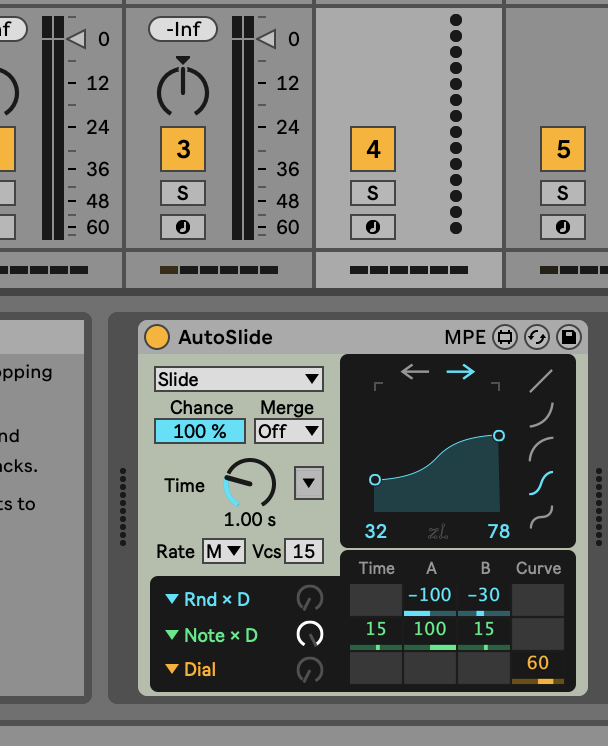
Task: Toggle track 5 activator button
Action: tap(563, 149)
